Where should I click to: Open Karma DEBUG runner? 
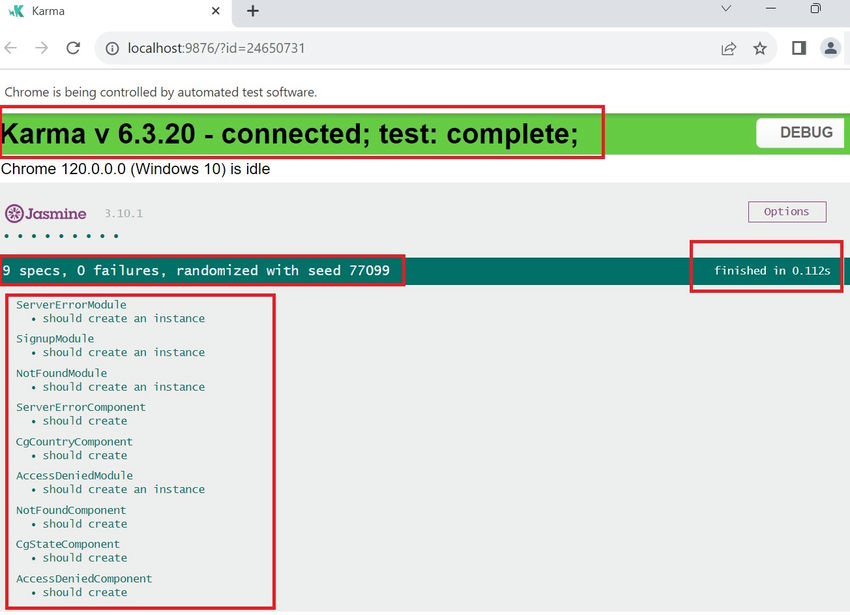click(800, 132)
